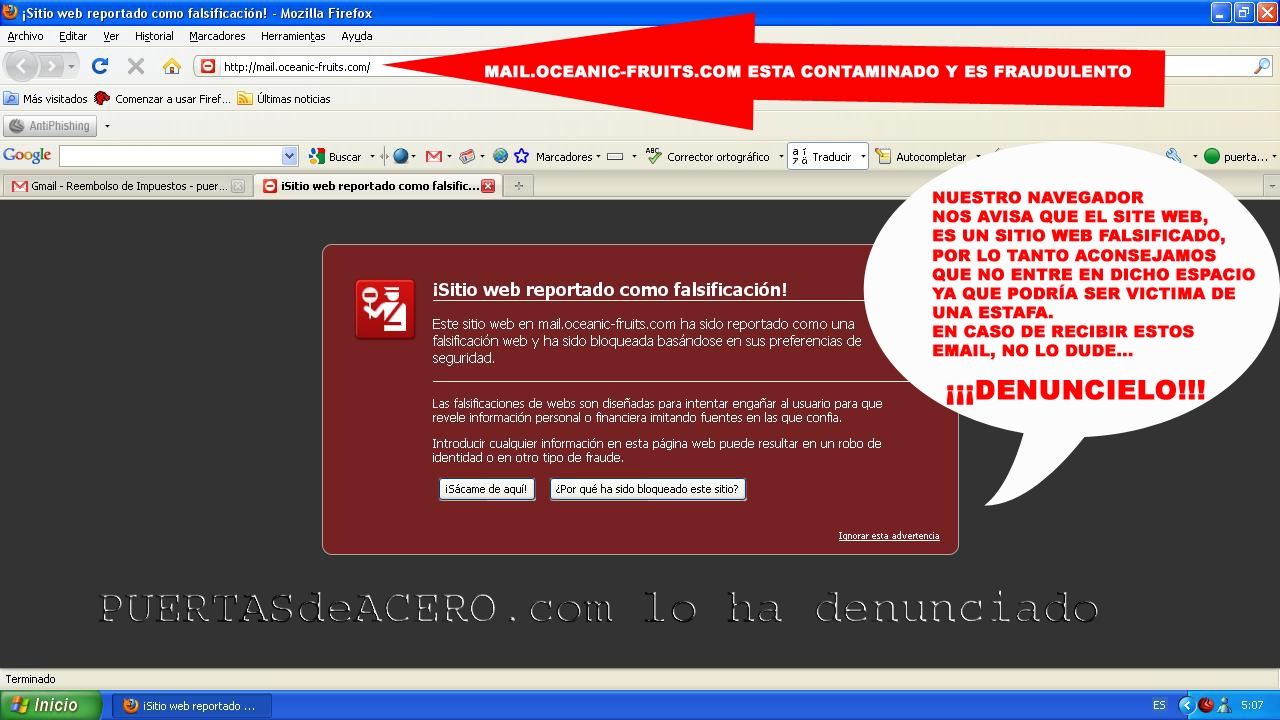Go to the Home page icon
Screen dimensions: 1280x720
(172, 66)
